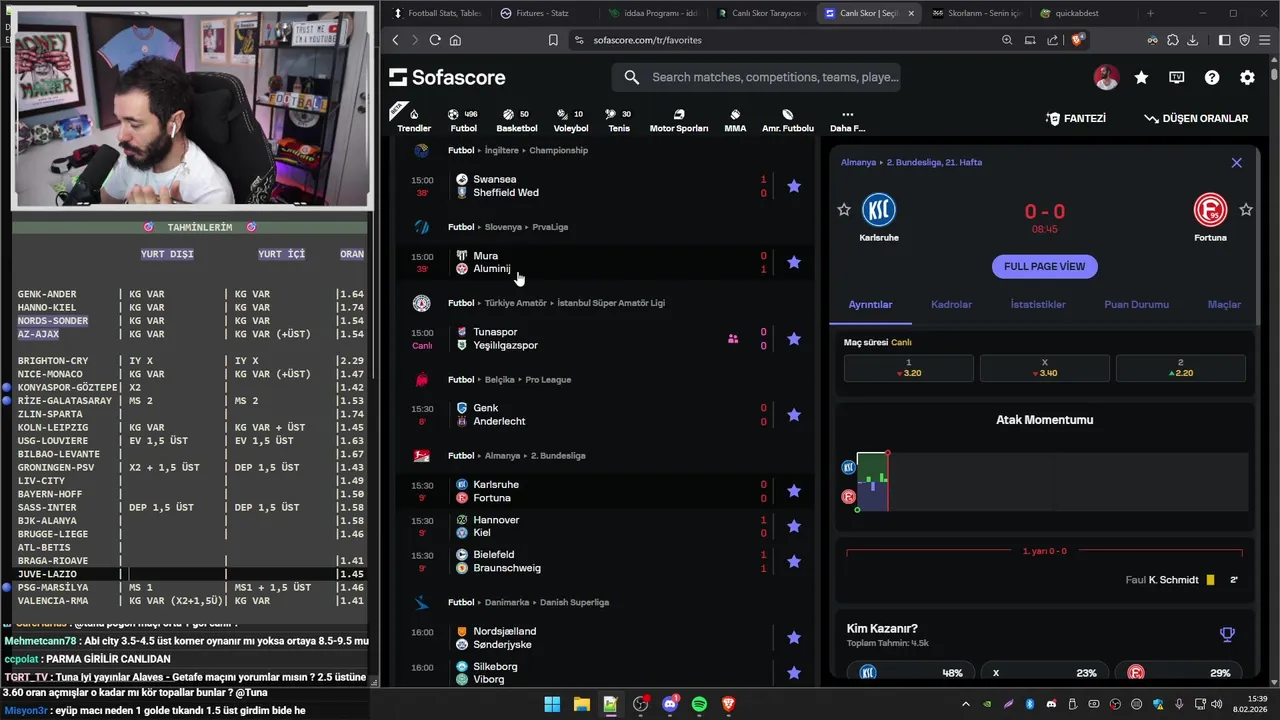Open the DÜŞEN ORANLAR link
This screenshot has width=1280, height=720.
point(1196,118)
